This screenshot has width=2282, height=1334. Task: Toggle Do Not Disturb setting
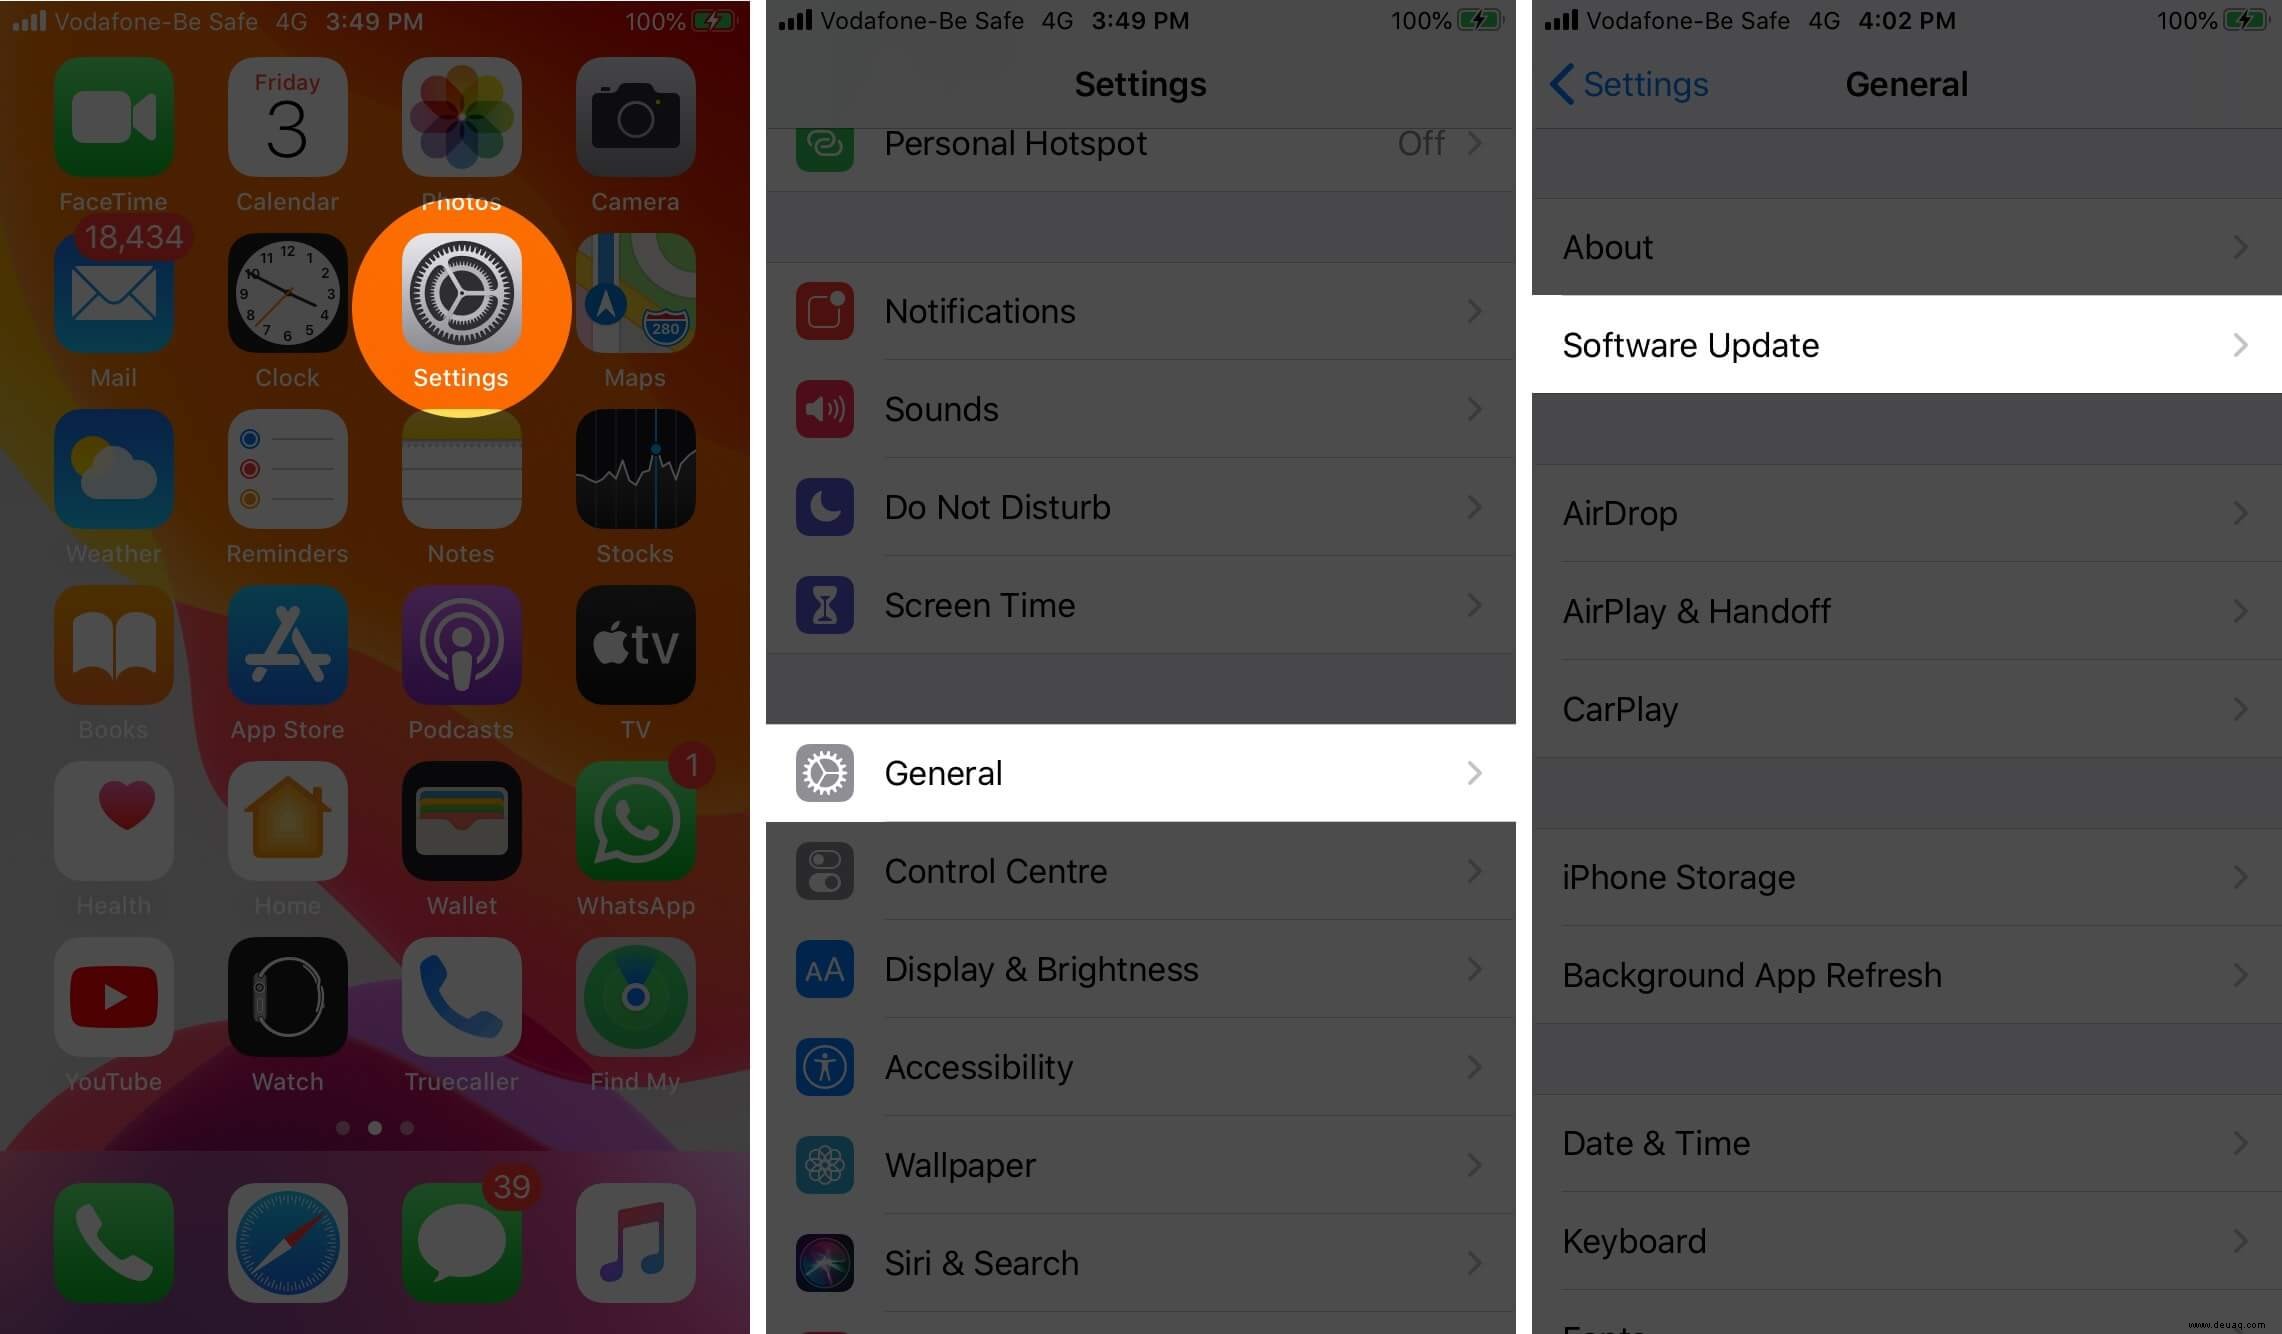(1139, 507)
